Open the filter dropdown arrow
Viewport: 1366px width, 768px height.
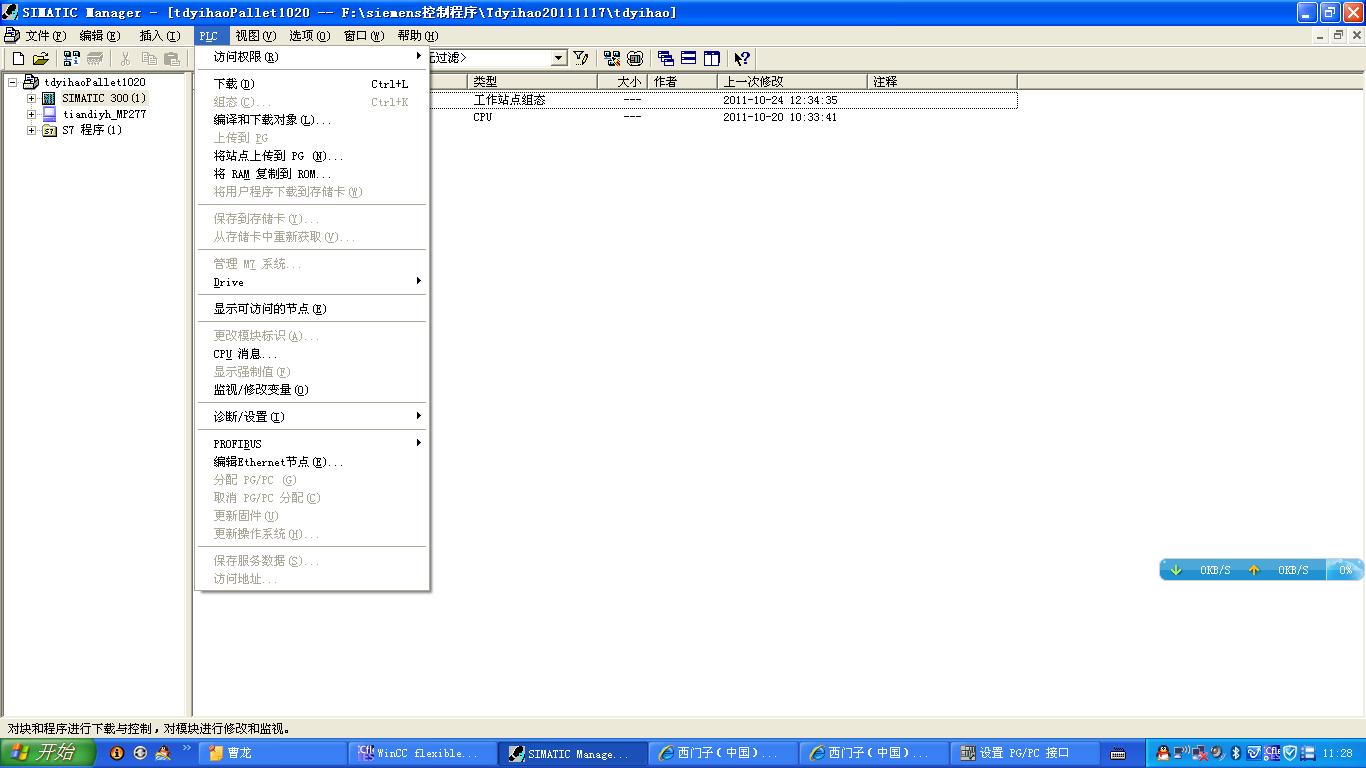559,58
